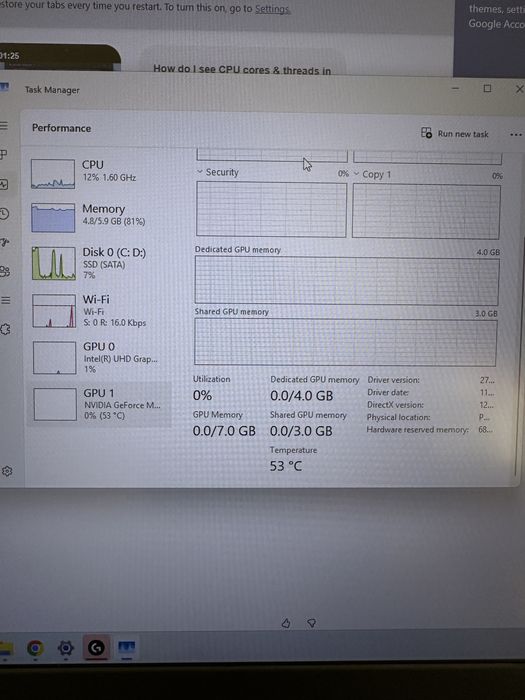Click the thumbs up icon in browser page
525x700 pixels.
[x=286, y=623]
